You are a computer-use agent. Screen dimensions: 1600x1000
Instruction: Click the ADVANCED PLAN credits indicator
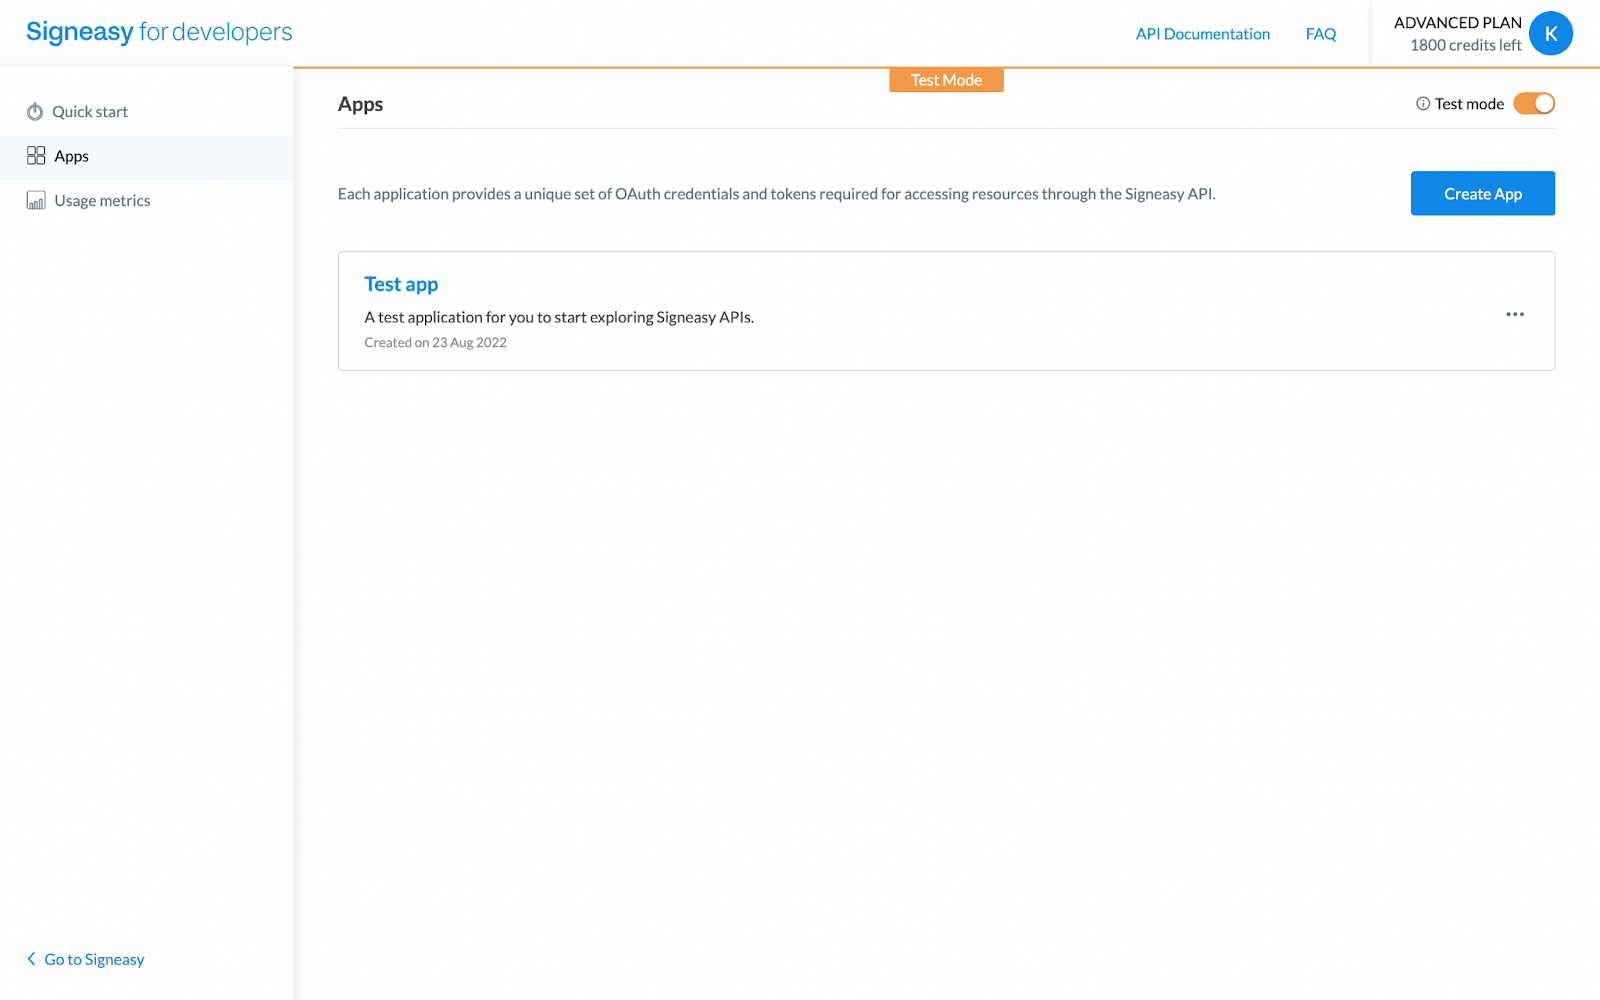click(1460, 33)
